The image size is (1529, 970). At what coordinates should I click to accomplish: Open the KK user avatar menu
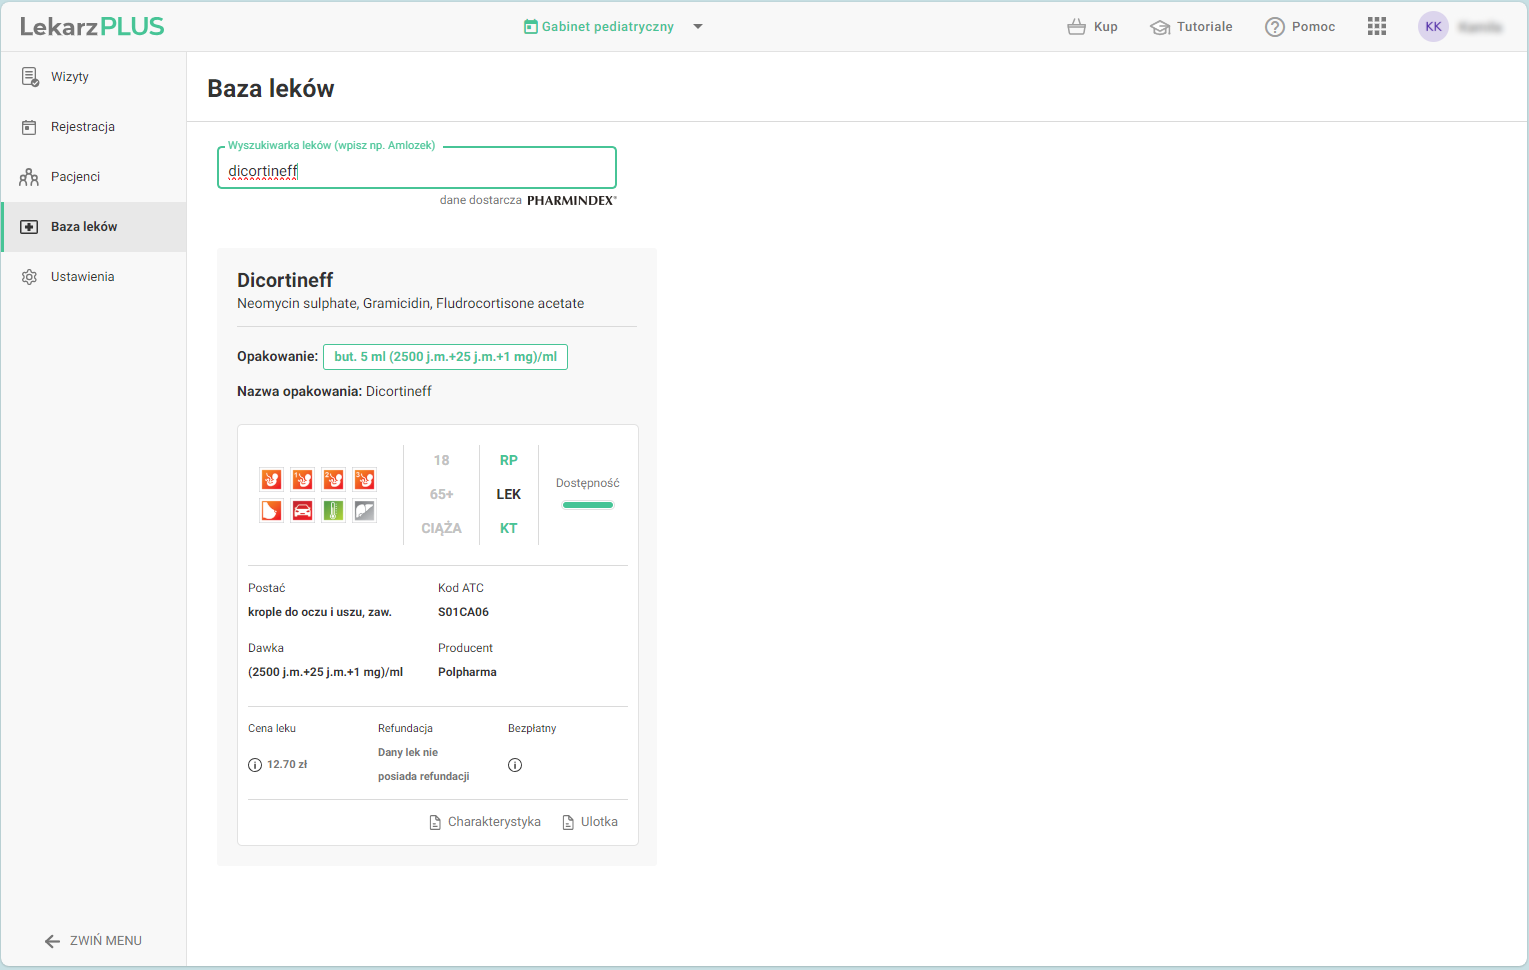(x=1433, y=27)
